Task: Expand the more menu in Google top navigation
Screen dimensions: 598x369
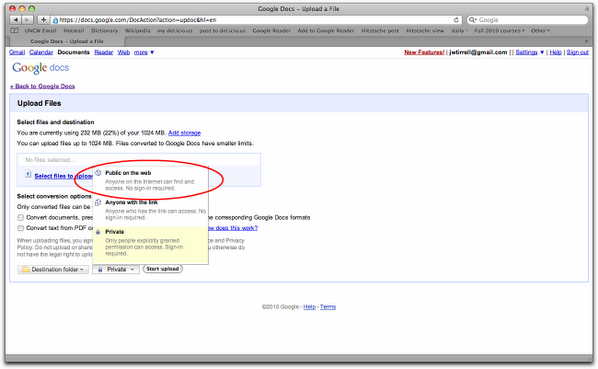Action: click(x=144, y=52)
